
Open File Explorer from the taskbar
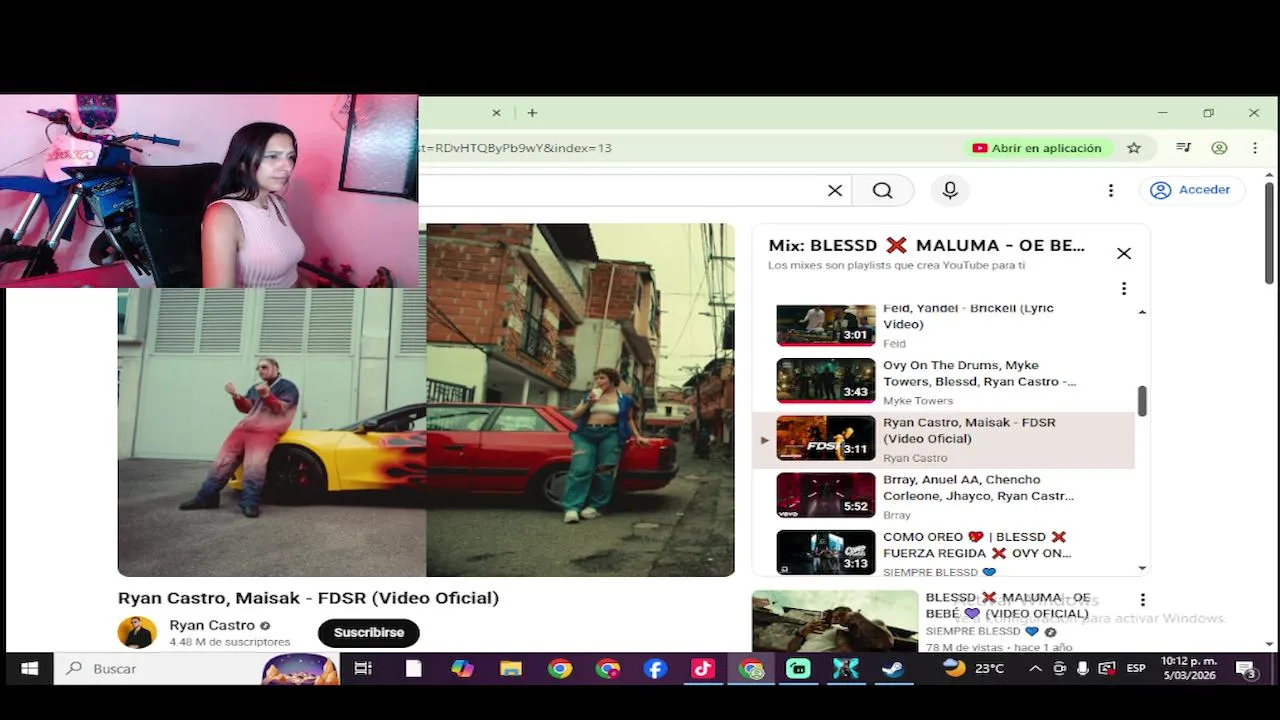point(511,668)
